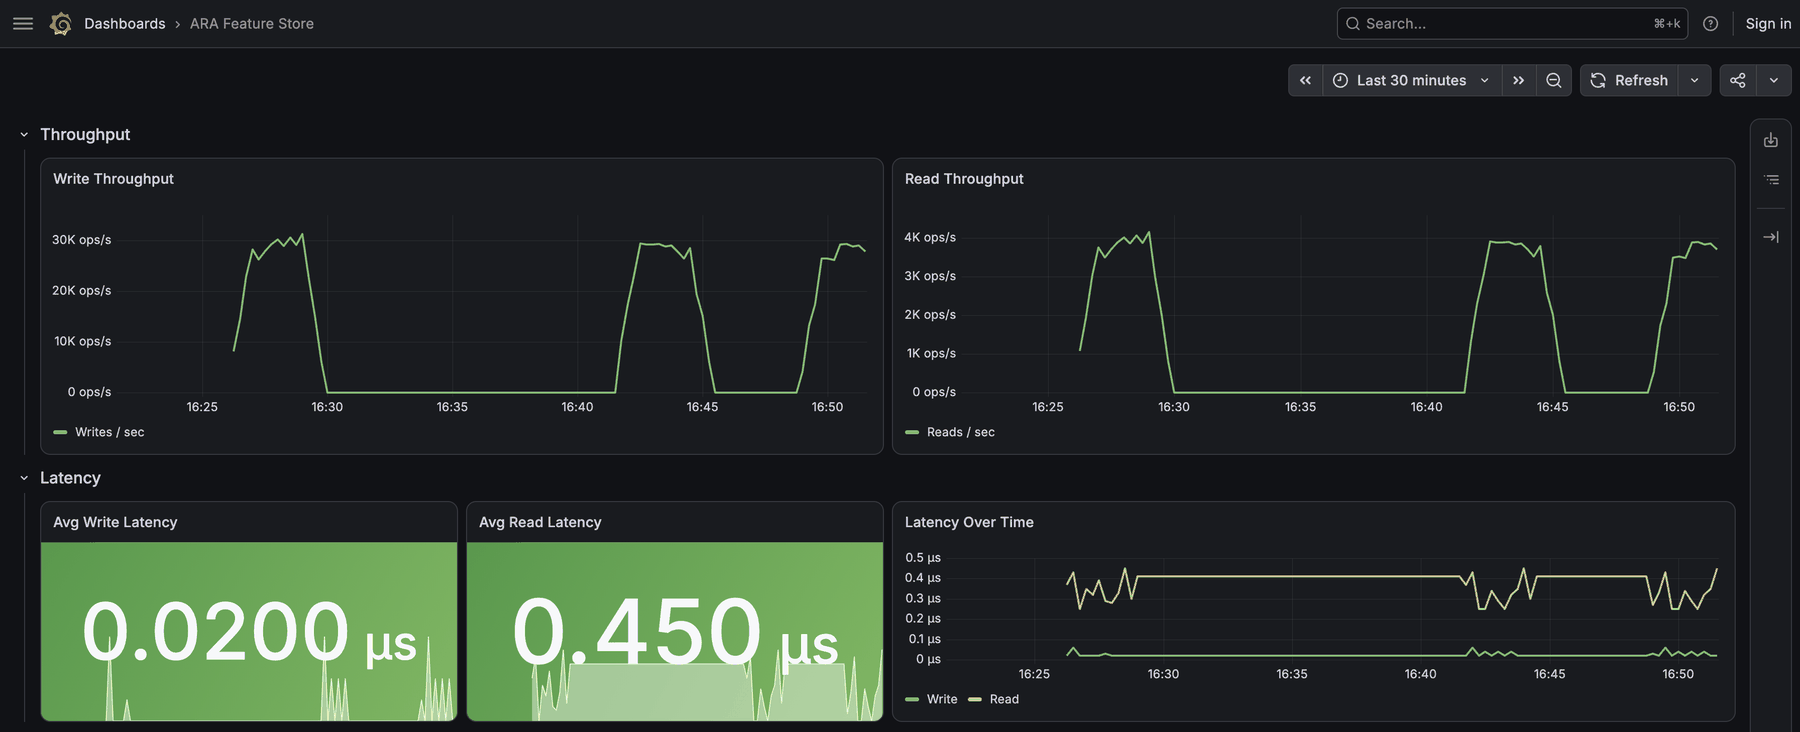Focus the Search input field

[x=1512, y=23]
